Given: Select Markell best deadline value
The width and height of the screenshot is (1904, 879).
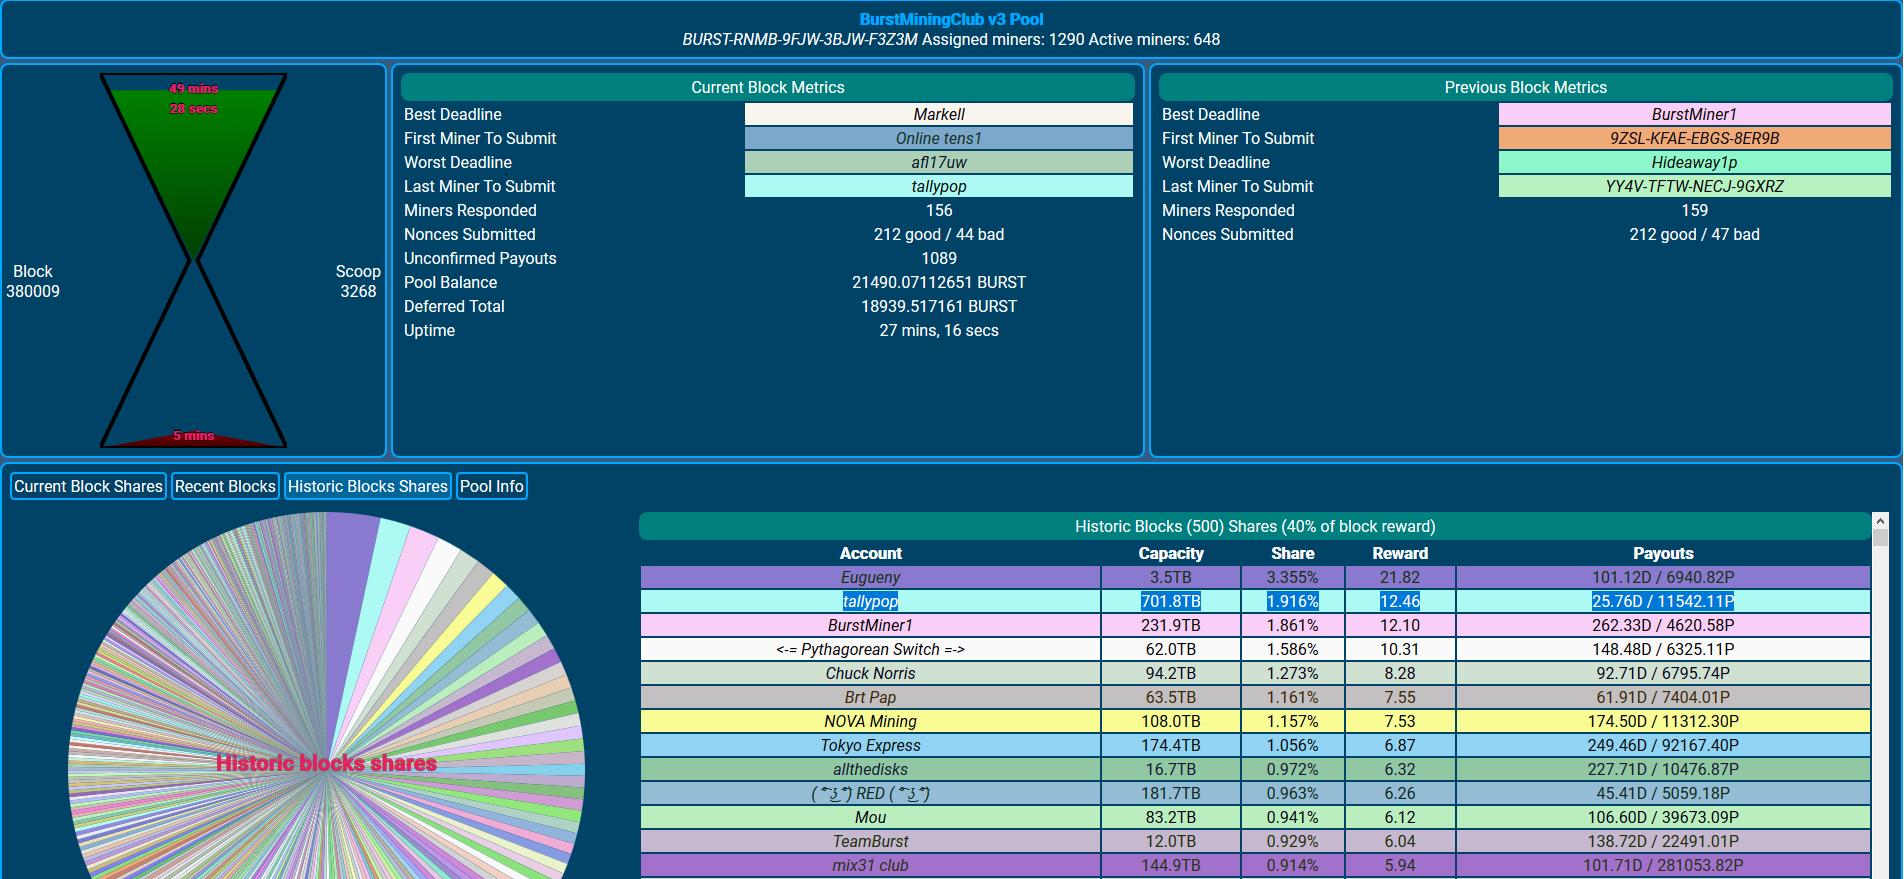Looking at the screenshot, I should 939,114.
